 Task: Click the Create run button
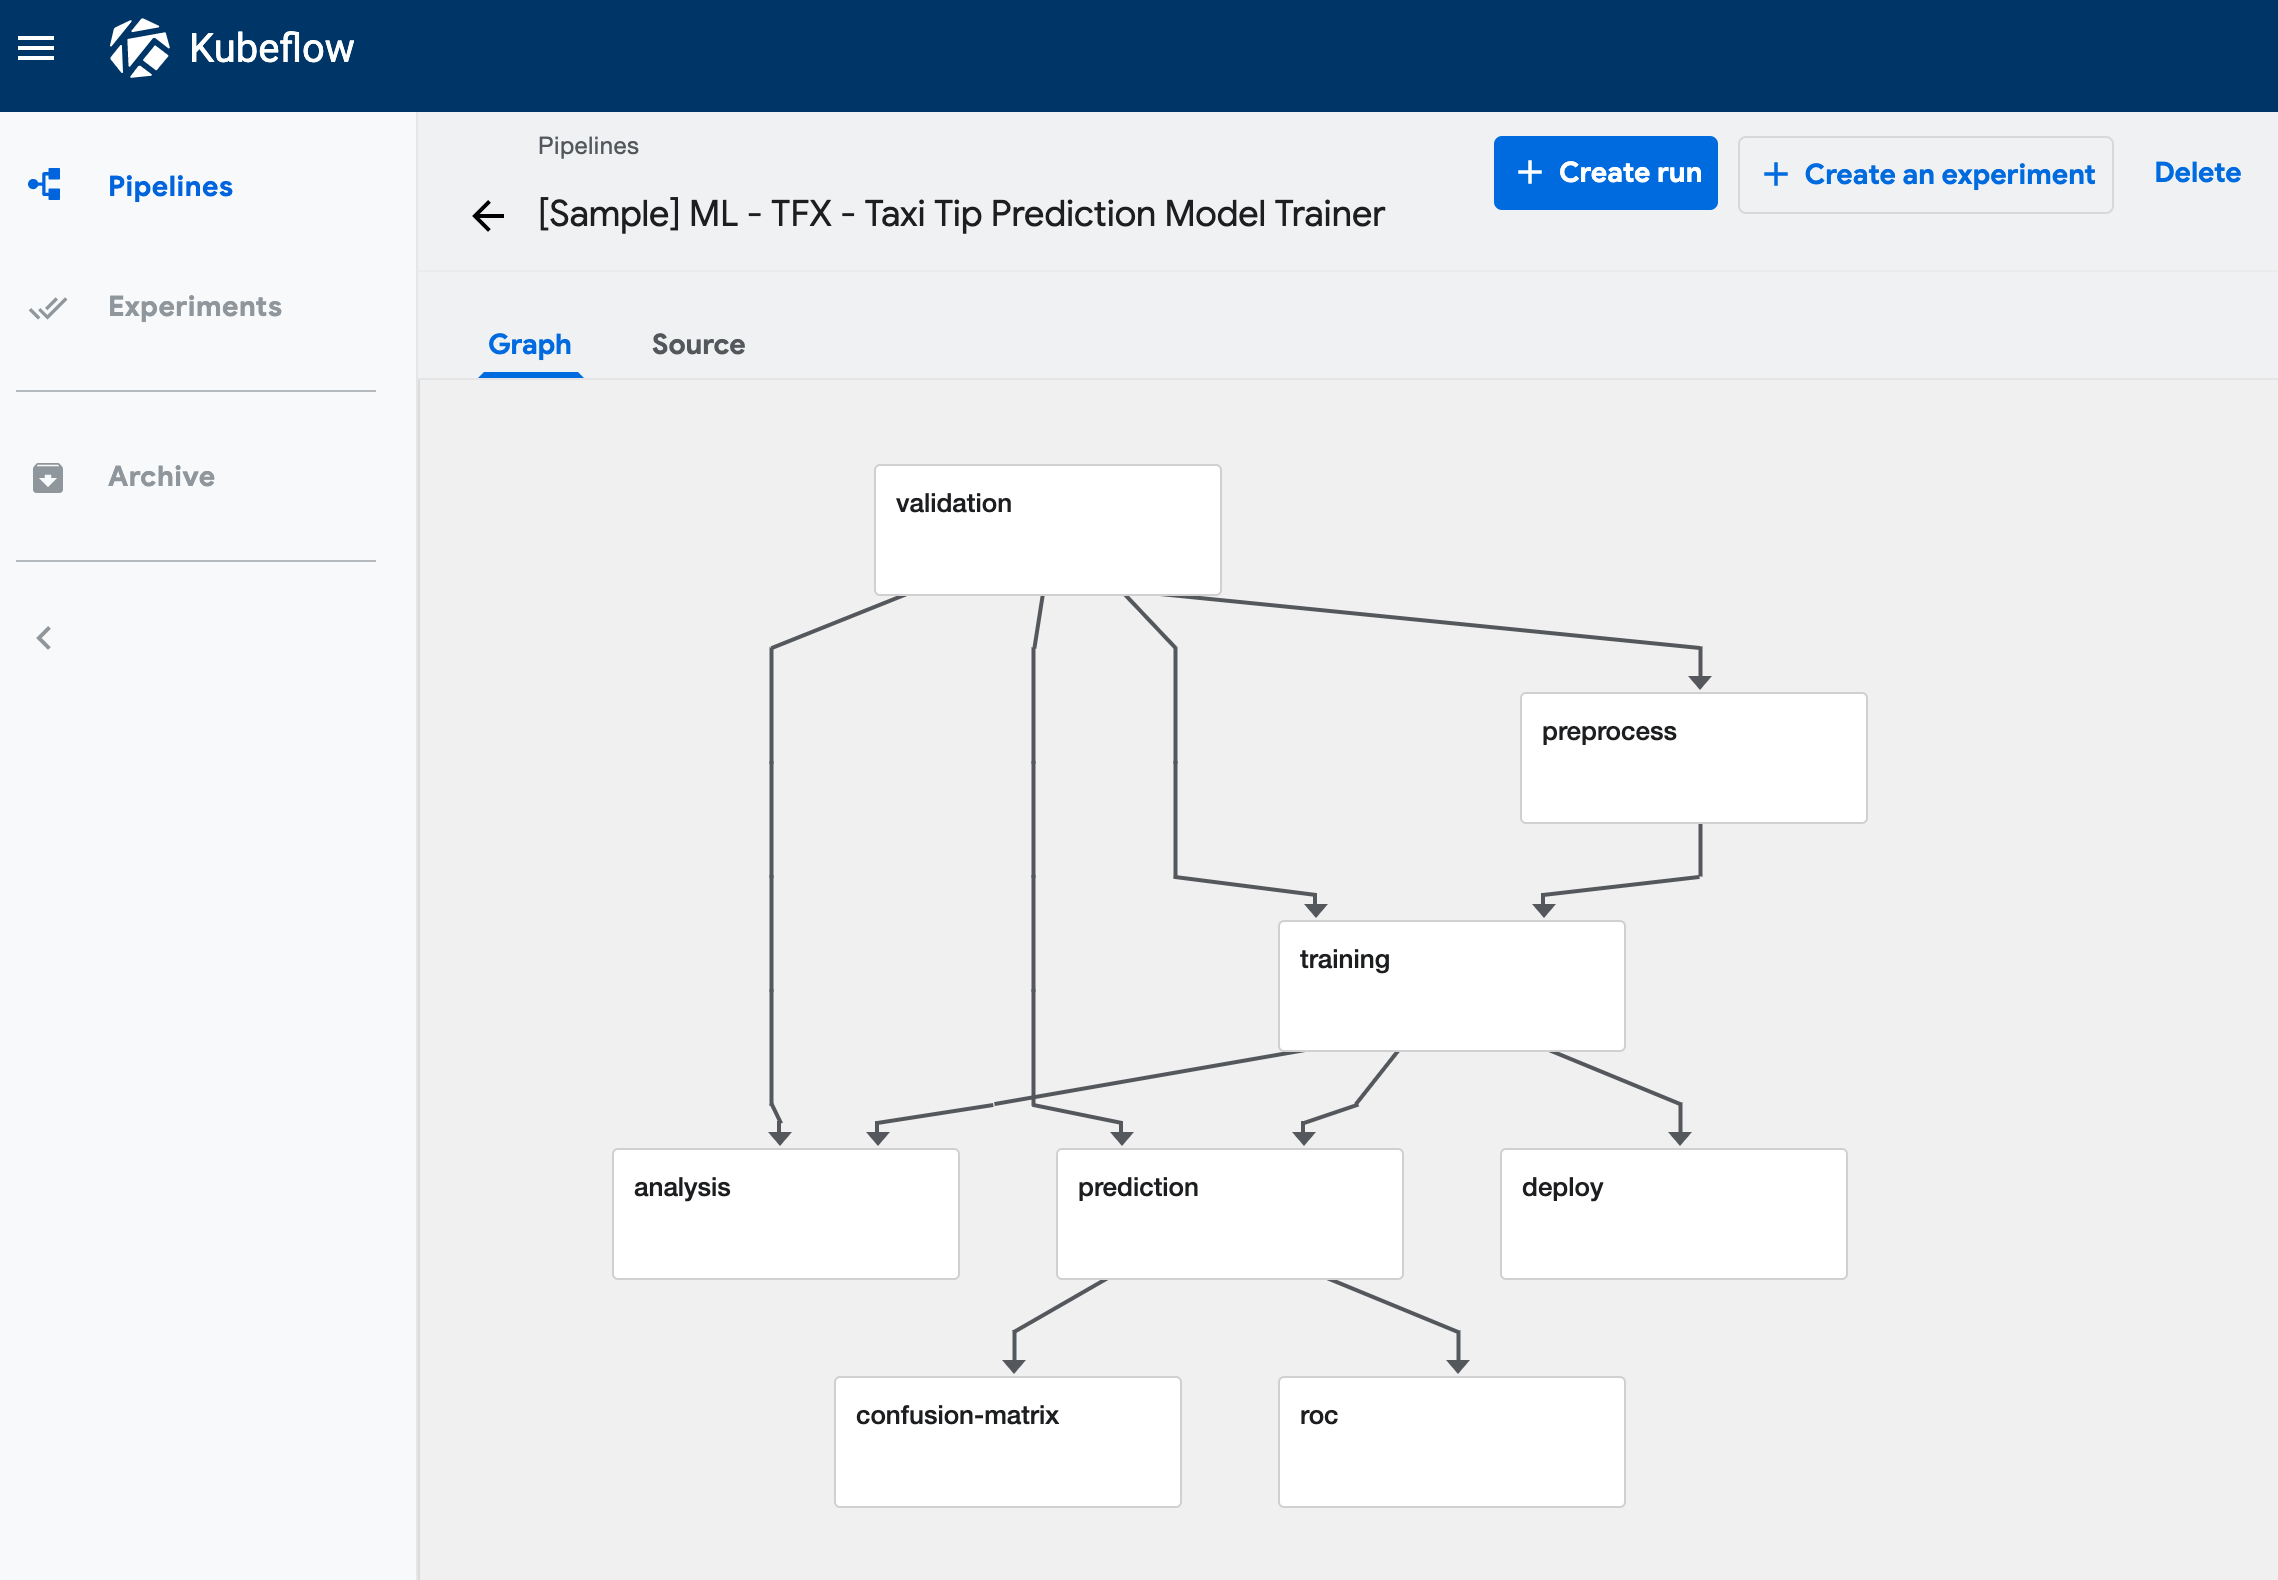1605,173
